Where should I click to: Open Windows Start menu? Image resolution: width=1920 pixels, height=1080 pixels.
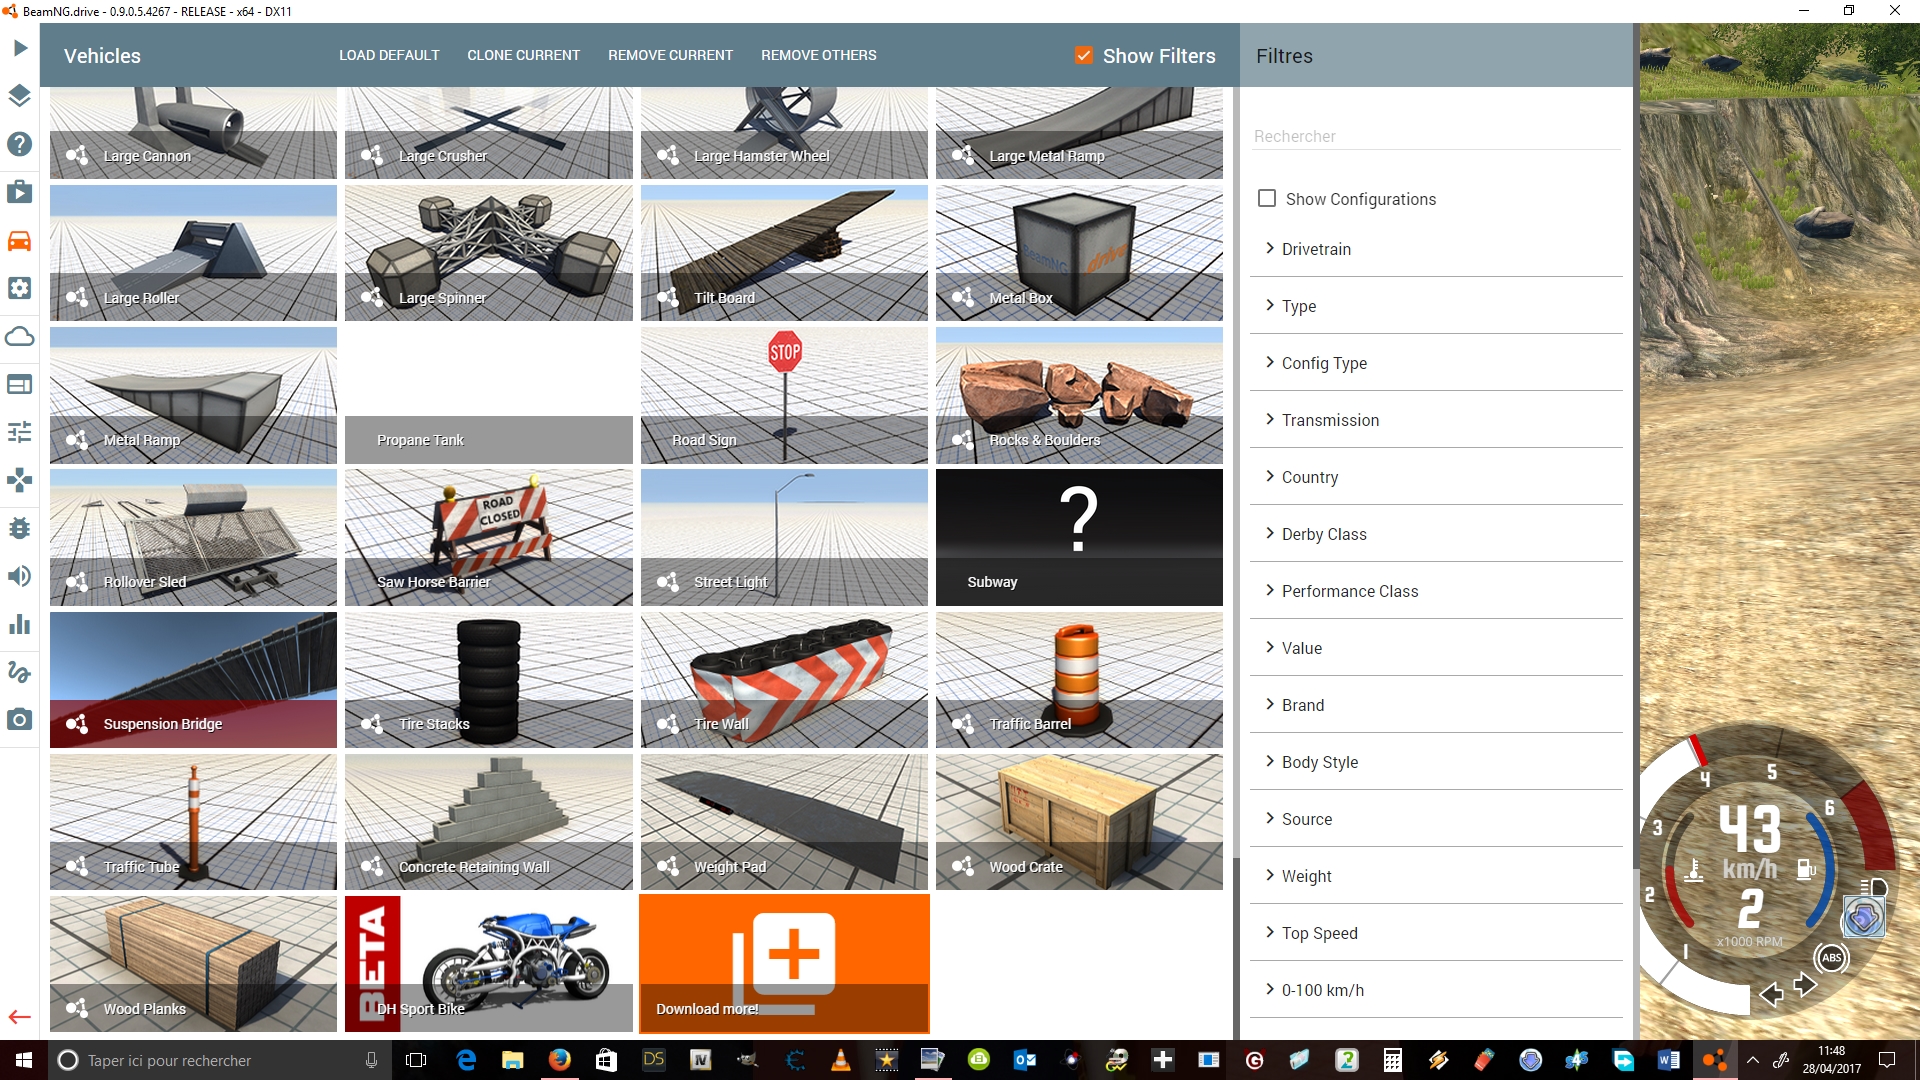24,1060
